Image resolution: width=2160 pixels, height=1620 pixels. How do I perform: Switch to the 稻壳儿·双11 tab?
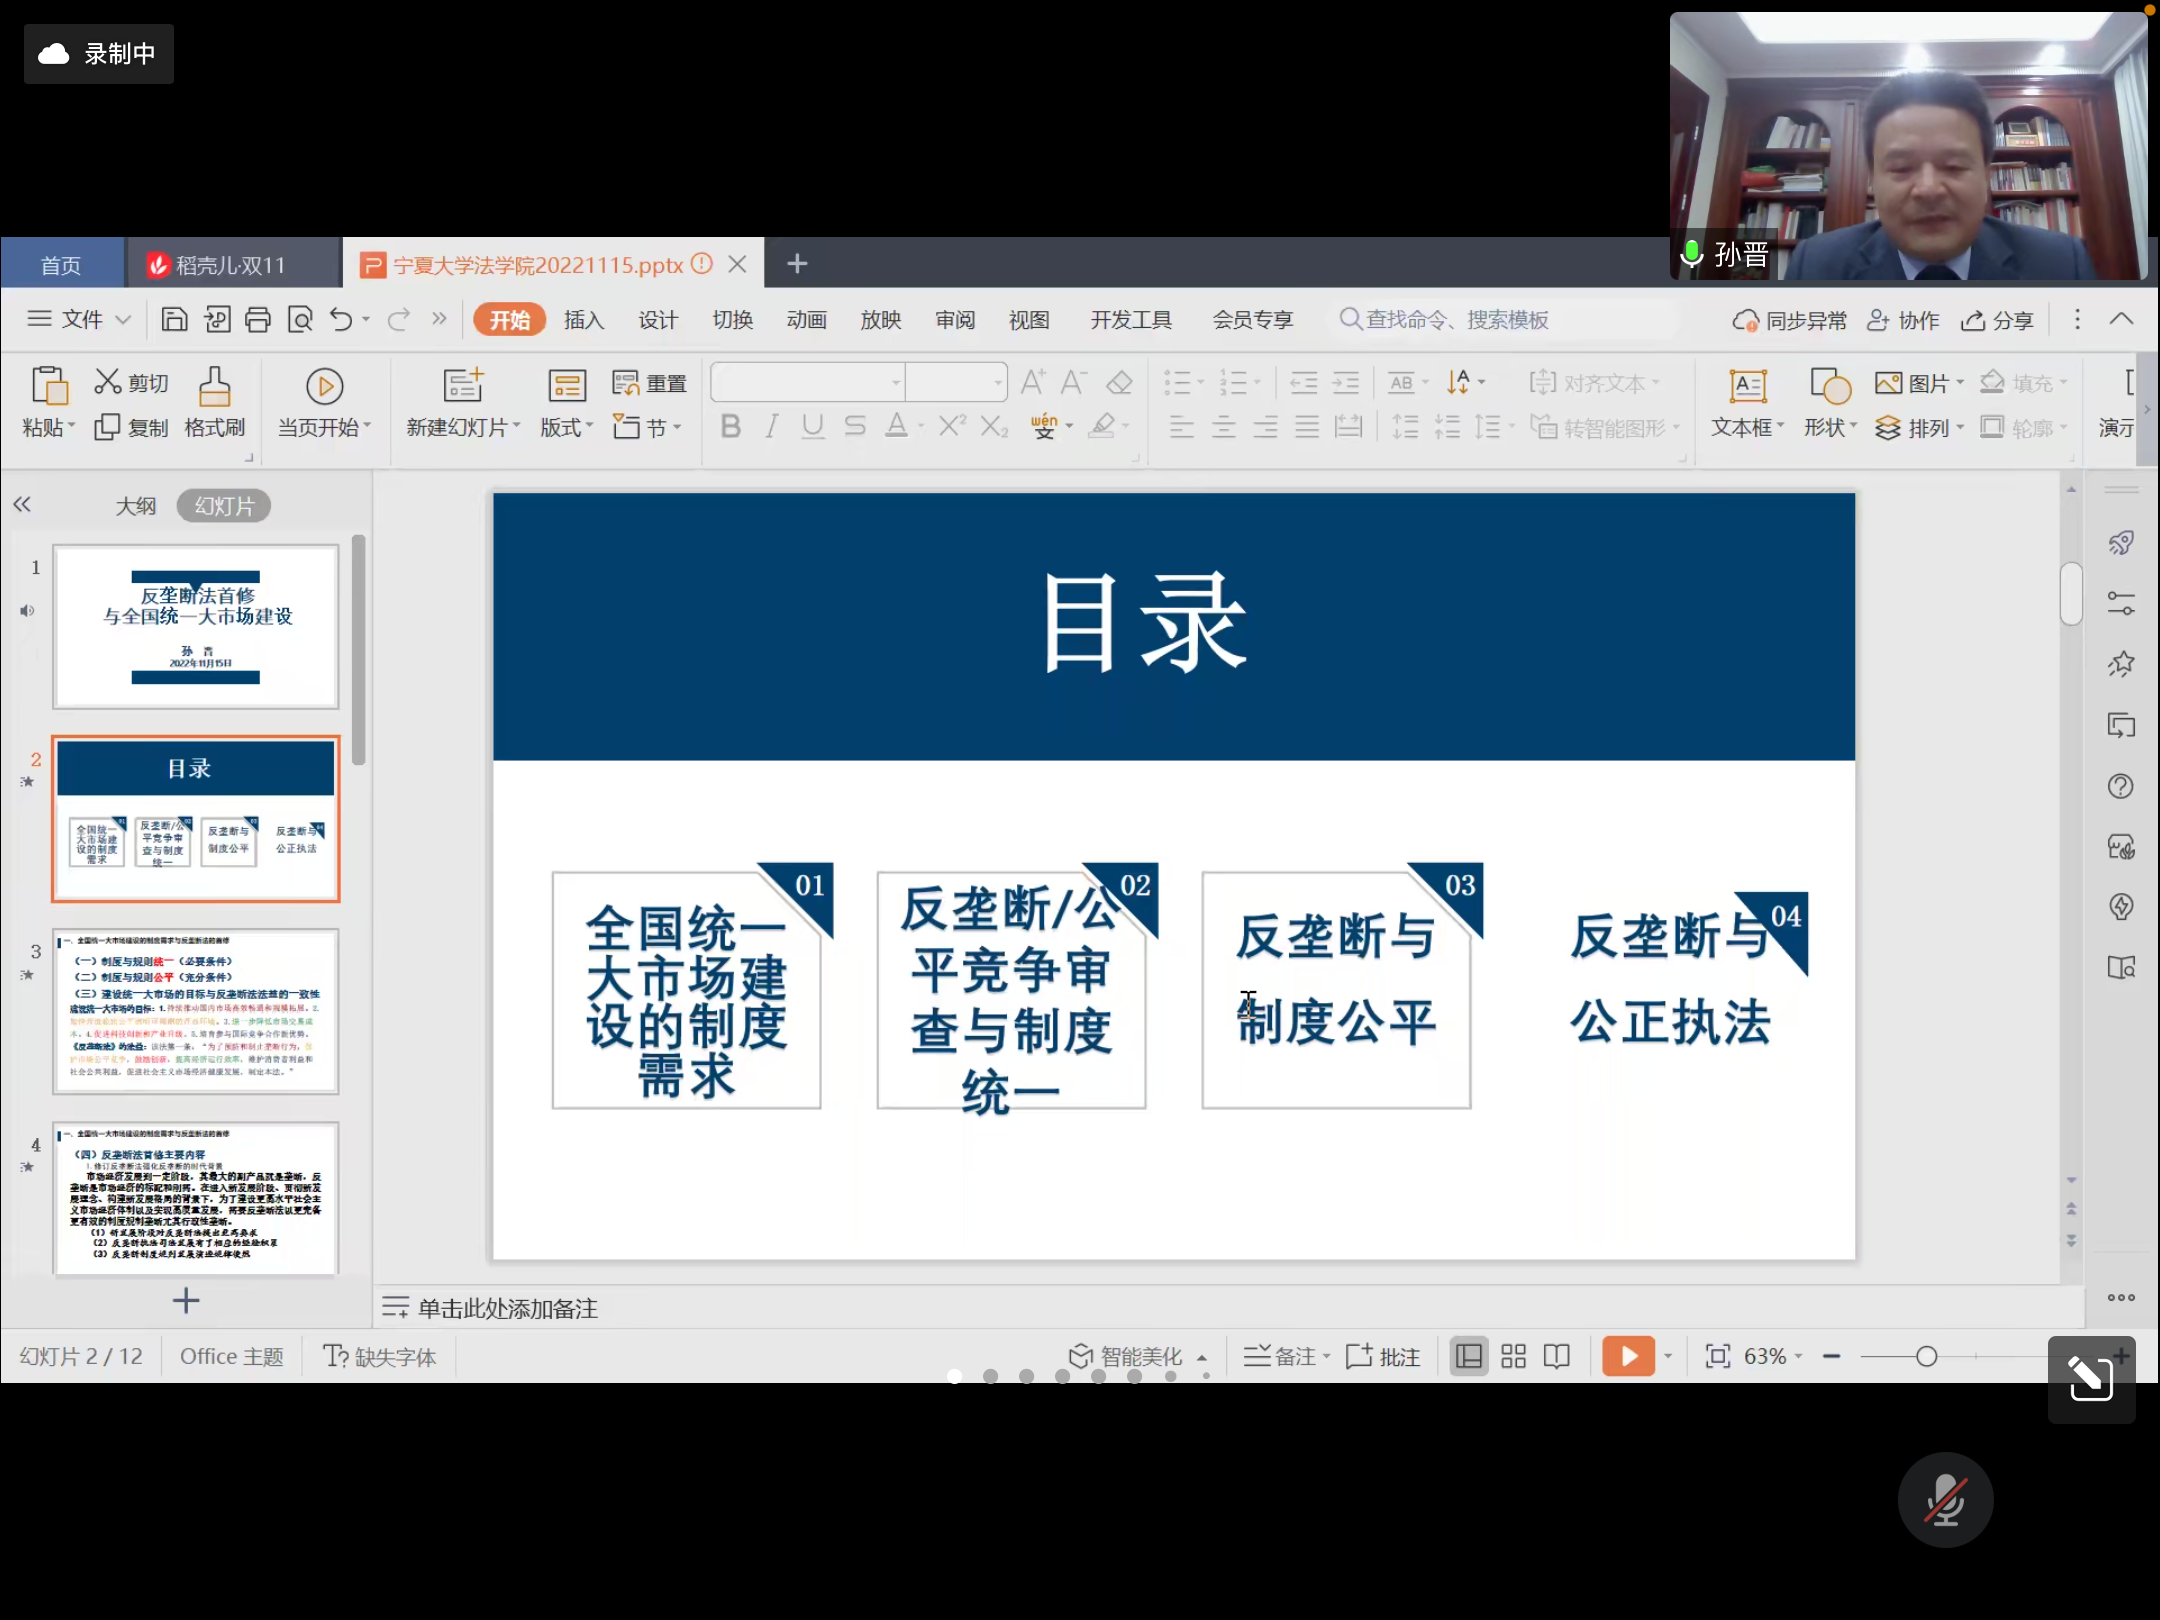230,265
